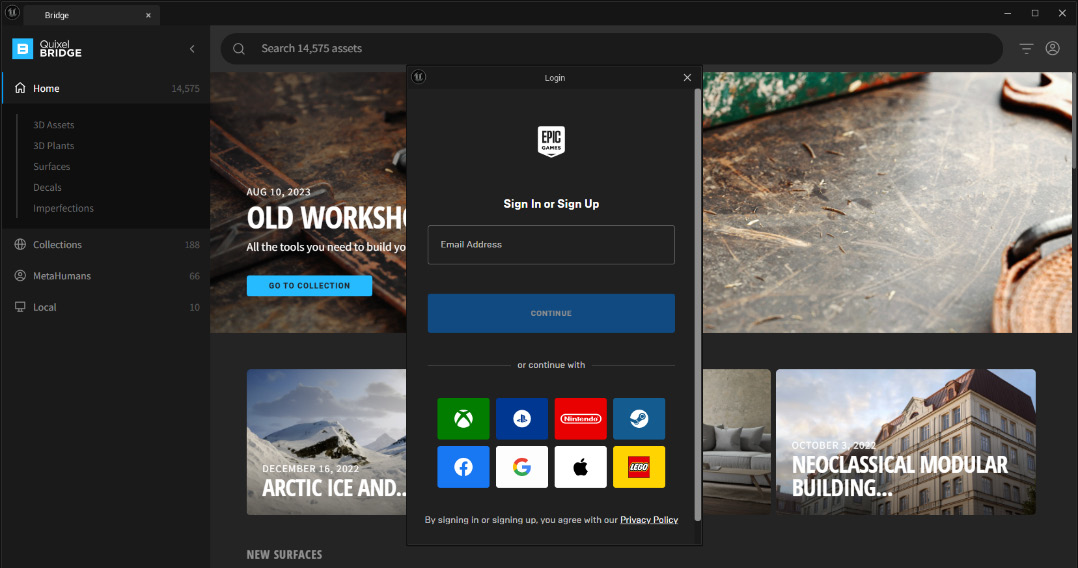1078x568 pixels.
Task: Open the filter options icon
Action: tap(1026, 48)
